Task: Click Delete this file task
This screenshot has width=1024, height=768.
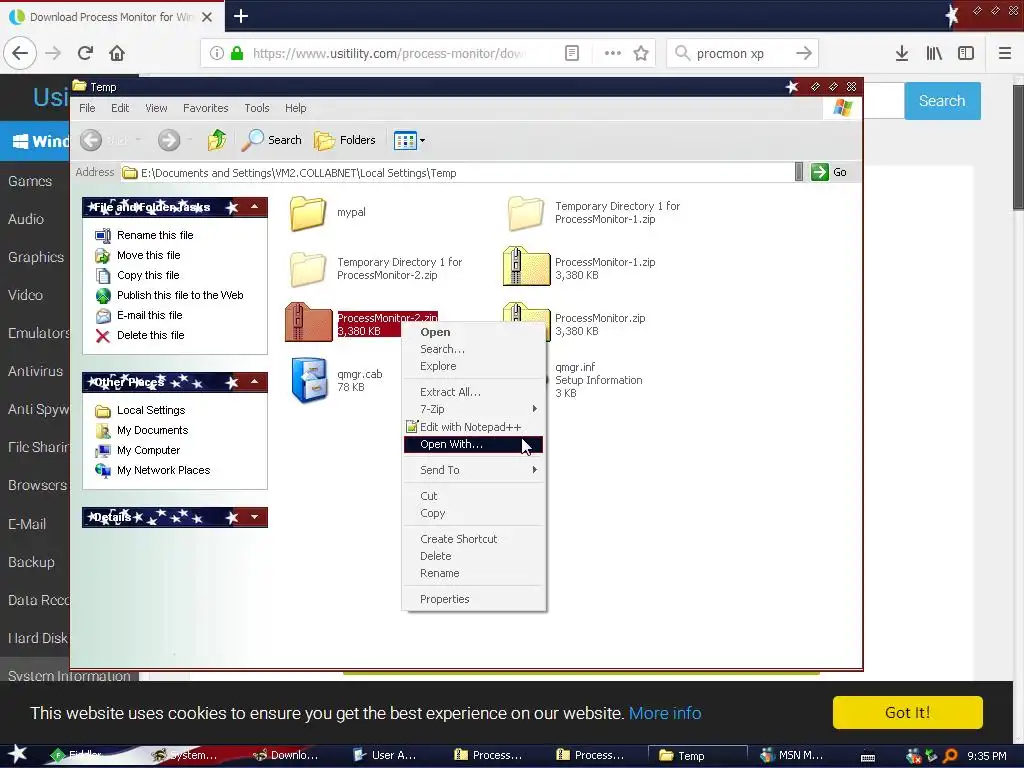Action: (x=140, y=335)
